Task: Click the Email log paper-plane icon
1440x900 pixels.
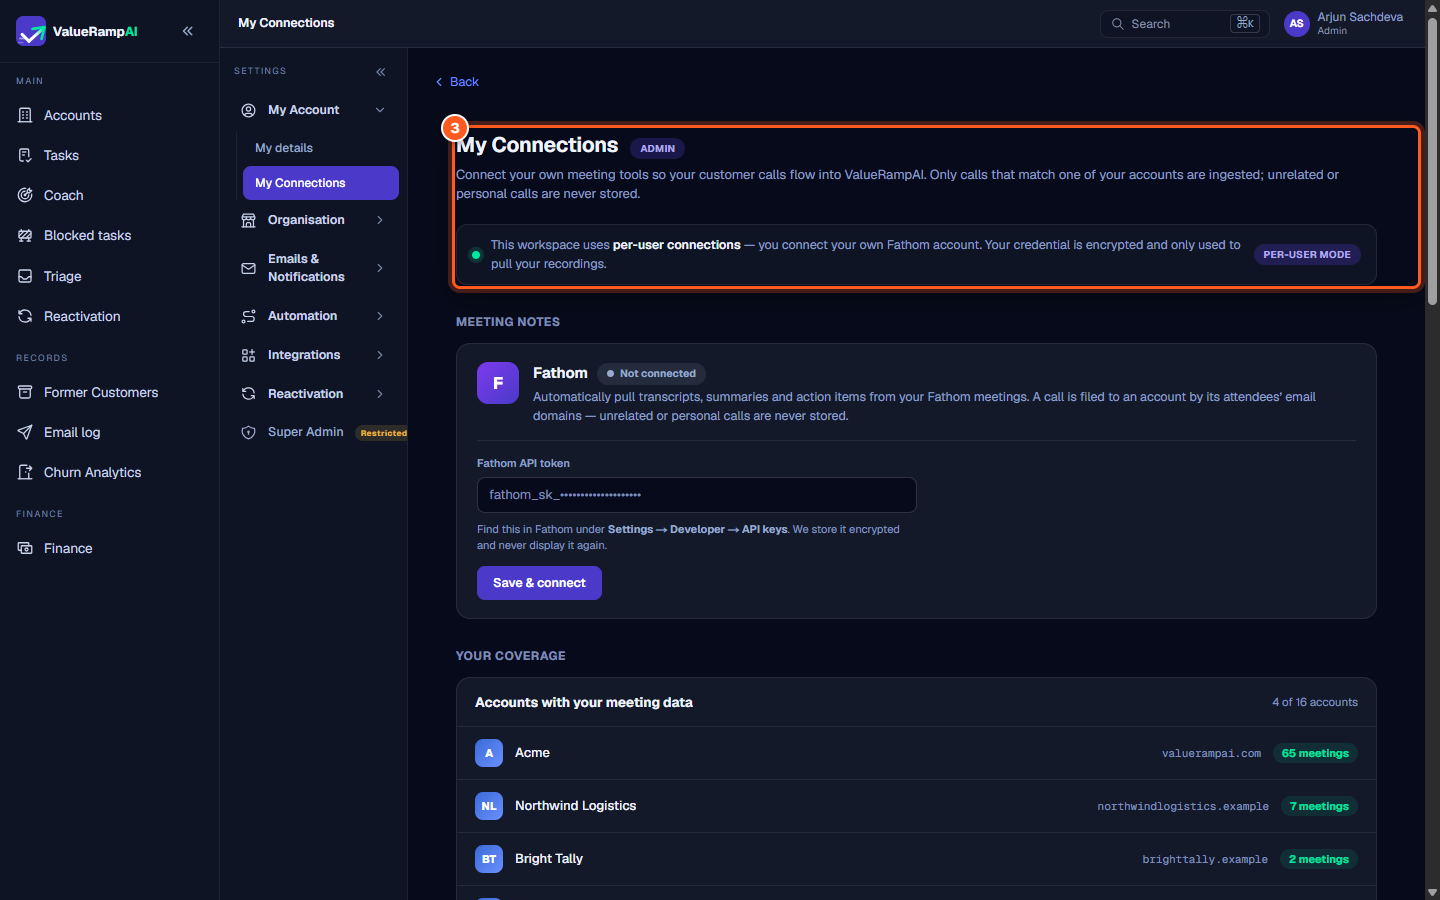Action: click(x=25, y=432)
